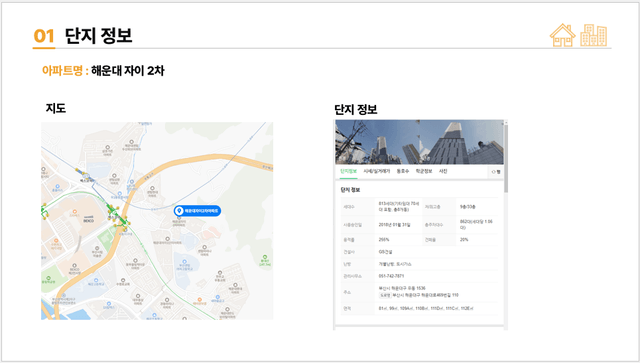The height and width of the screenshot is (363, 640).
Task: Click the blue school icon below the pin
Action: point(184,262)
